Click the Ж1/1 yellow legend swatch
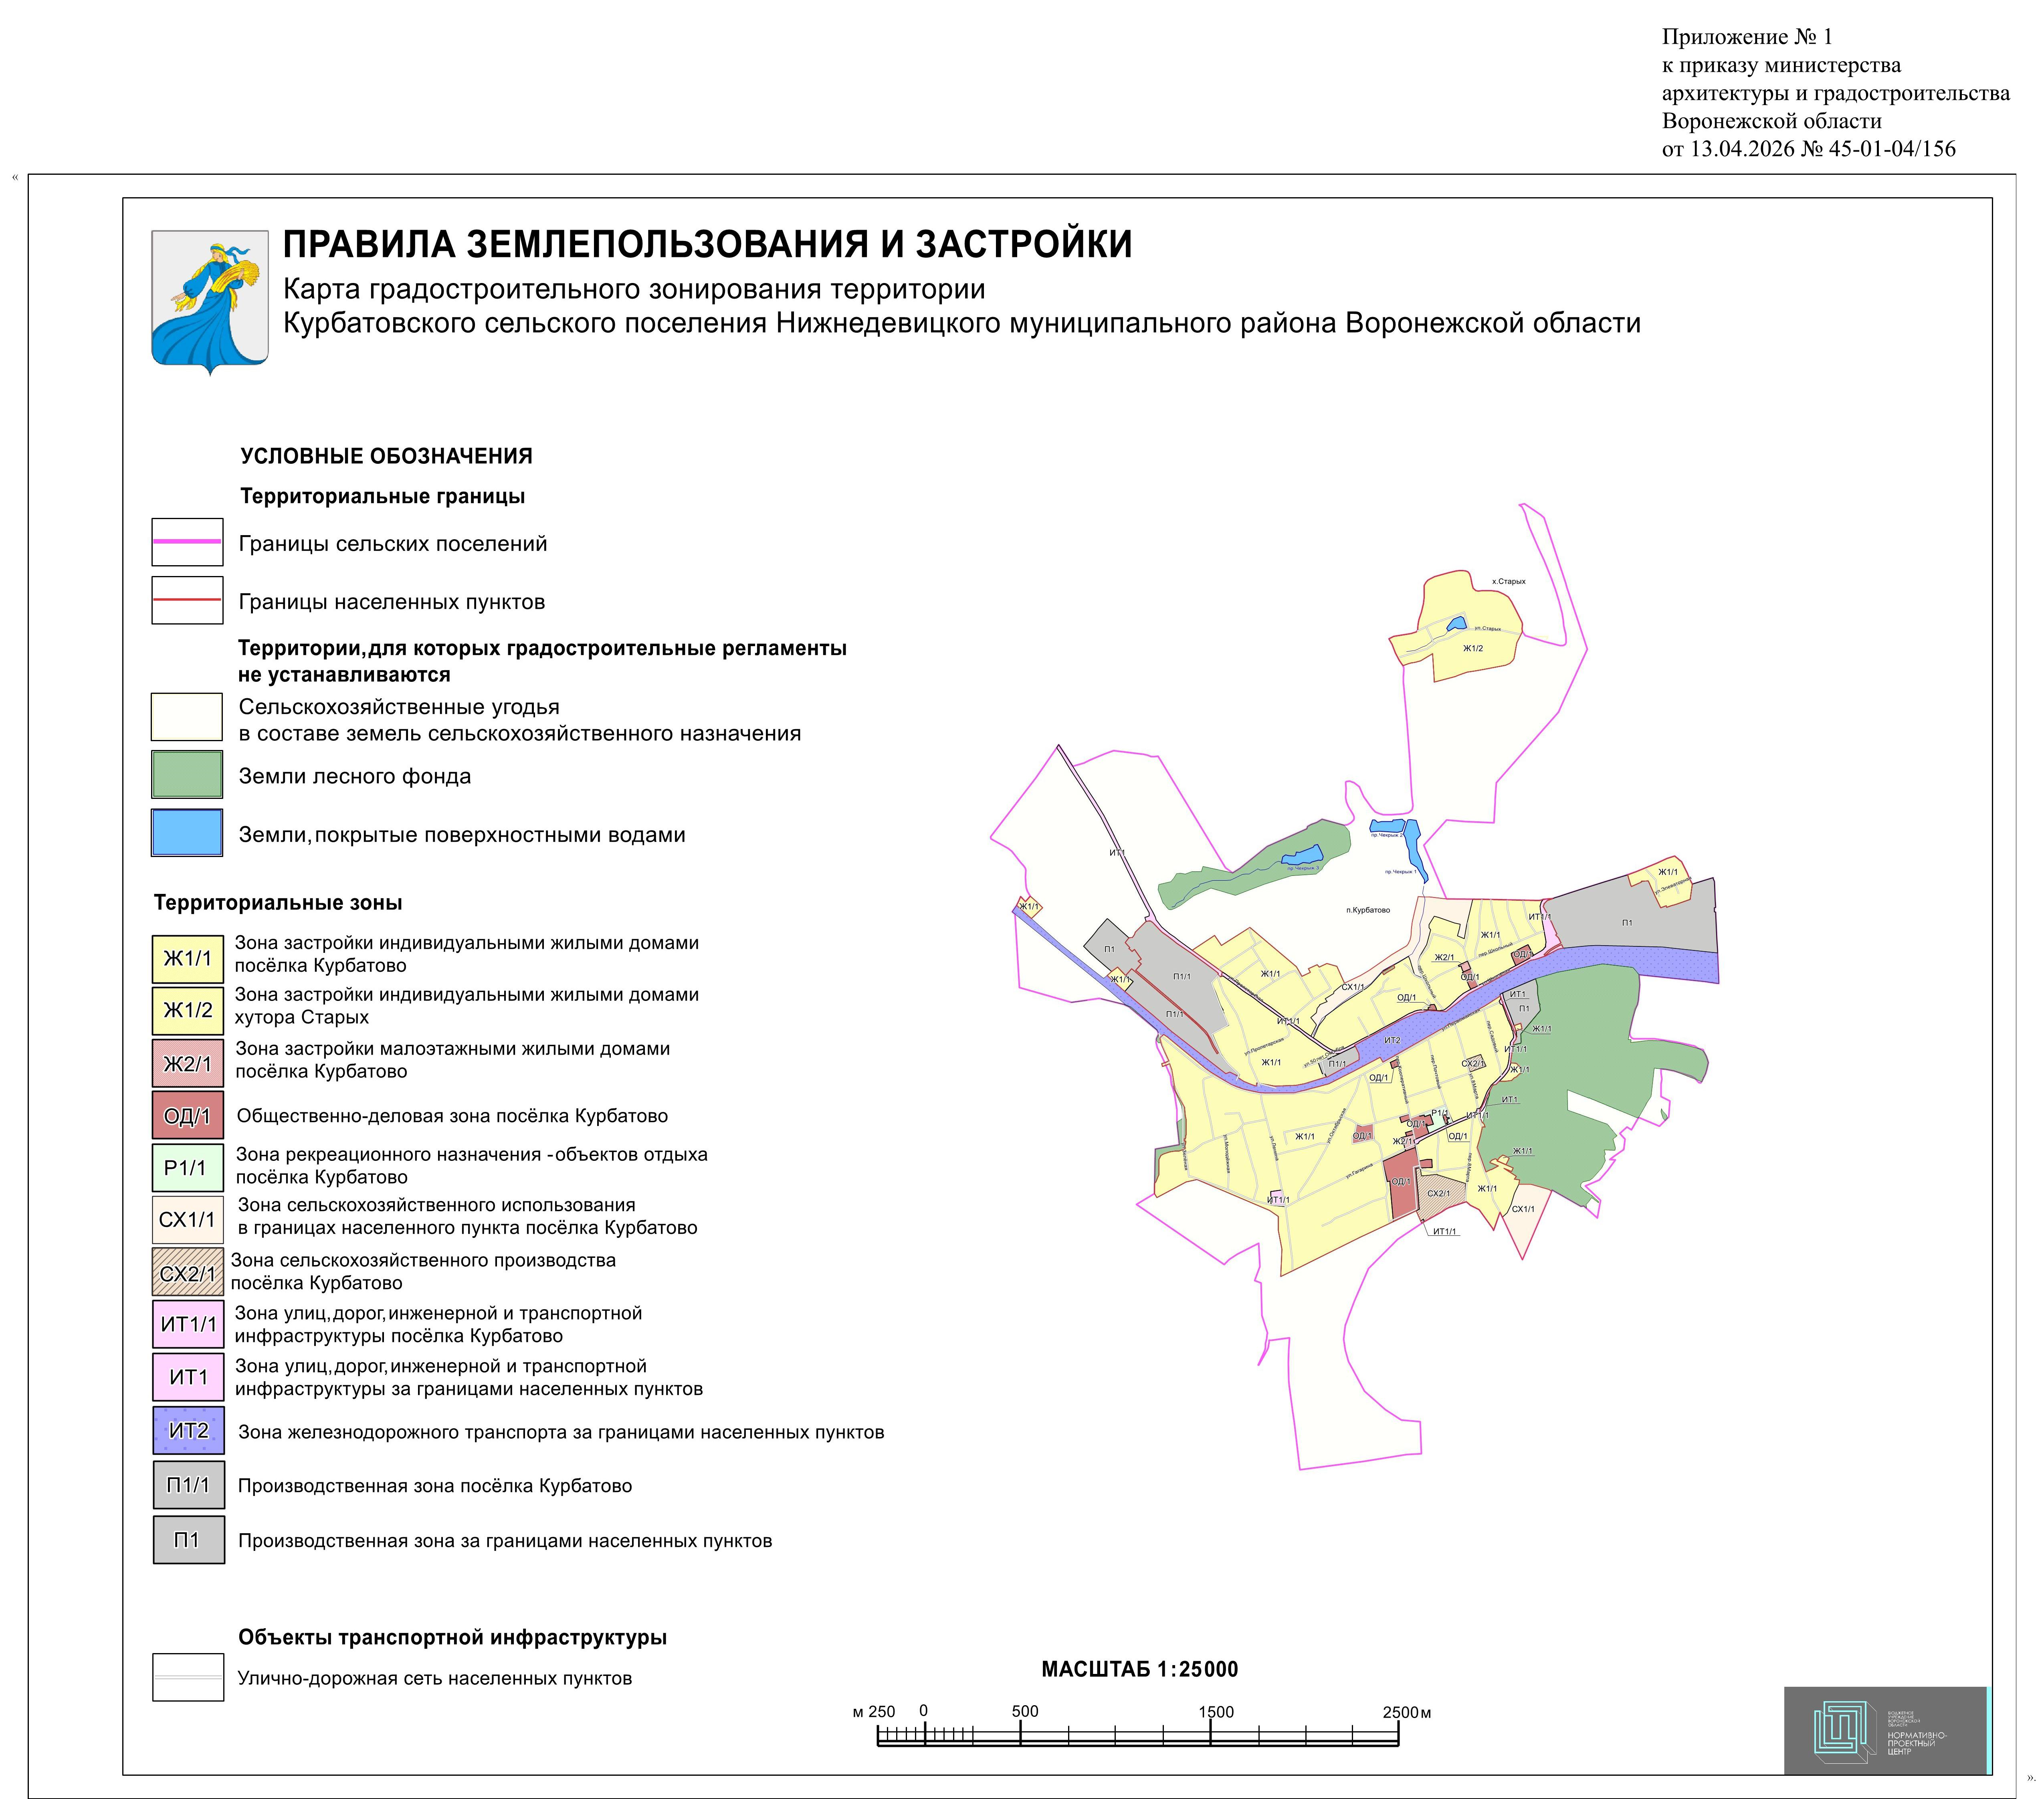 (187, 959)
